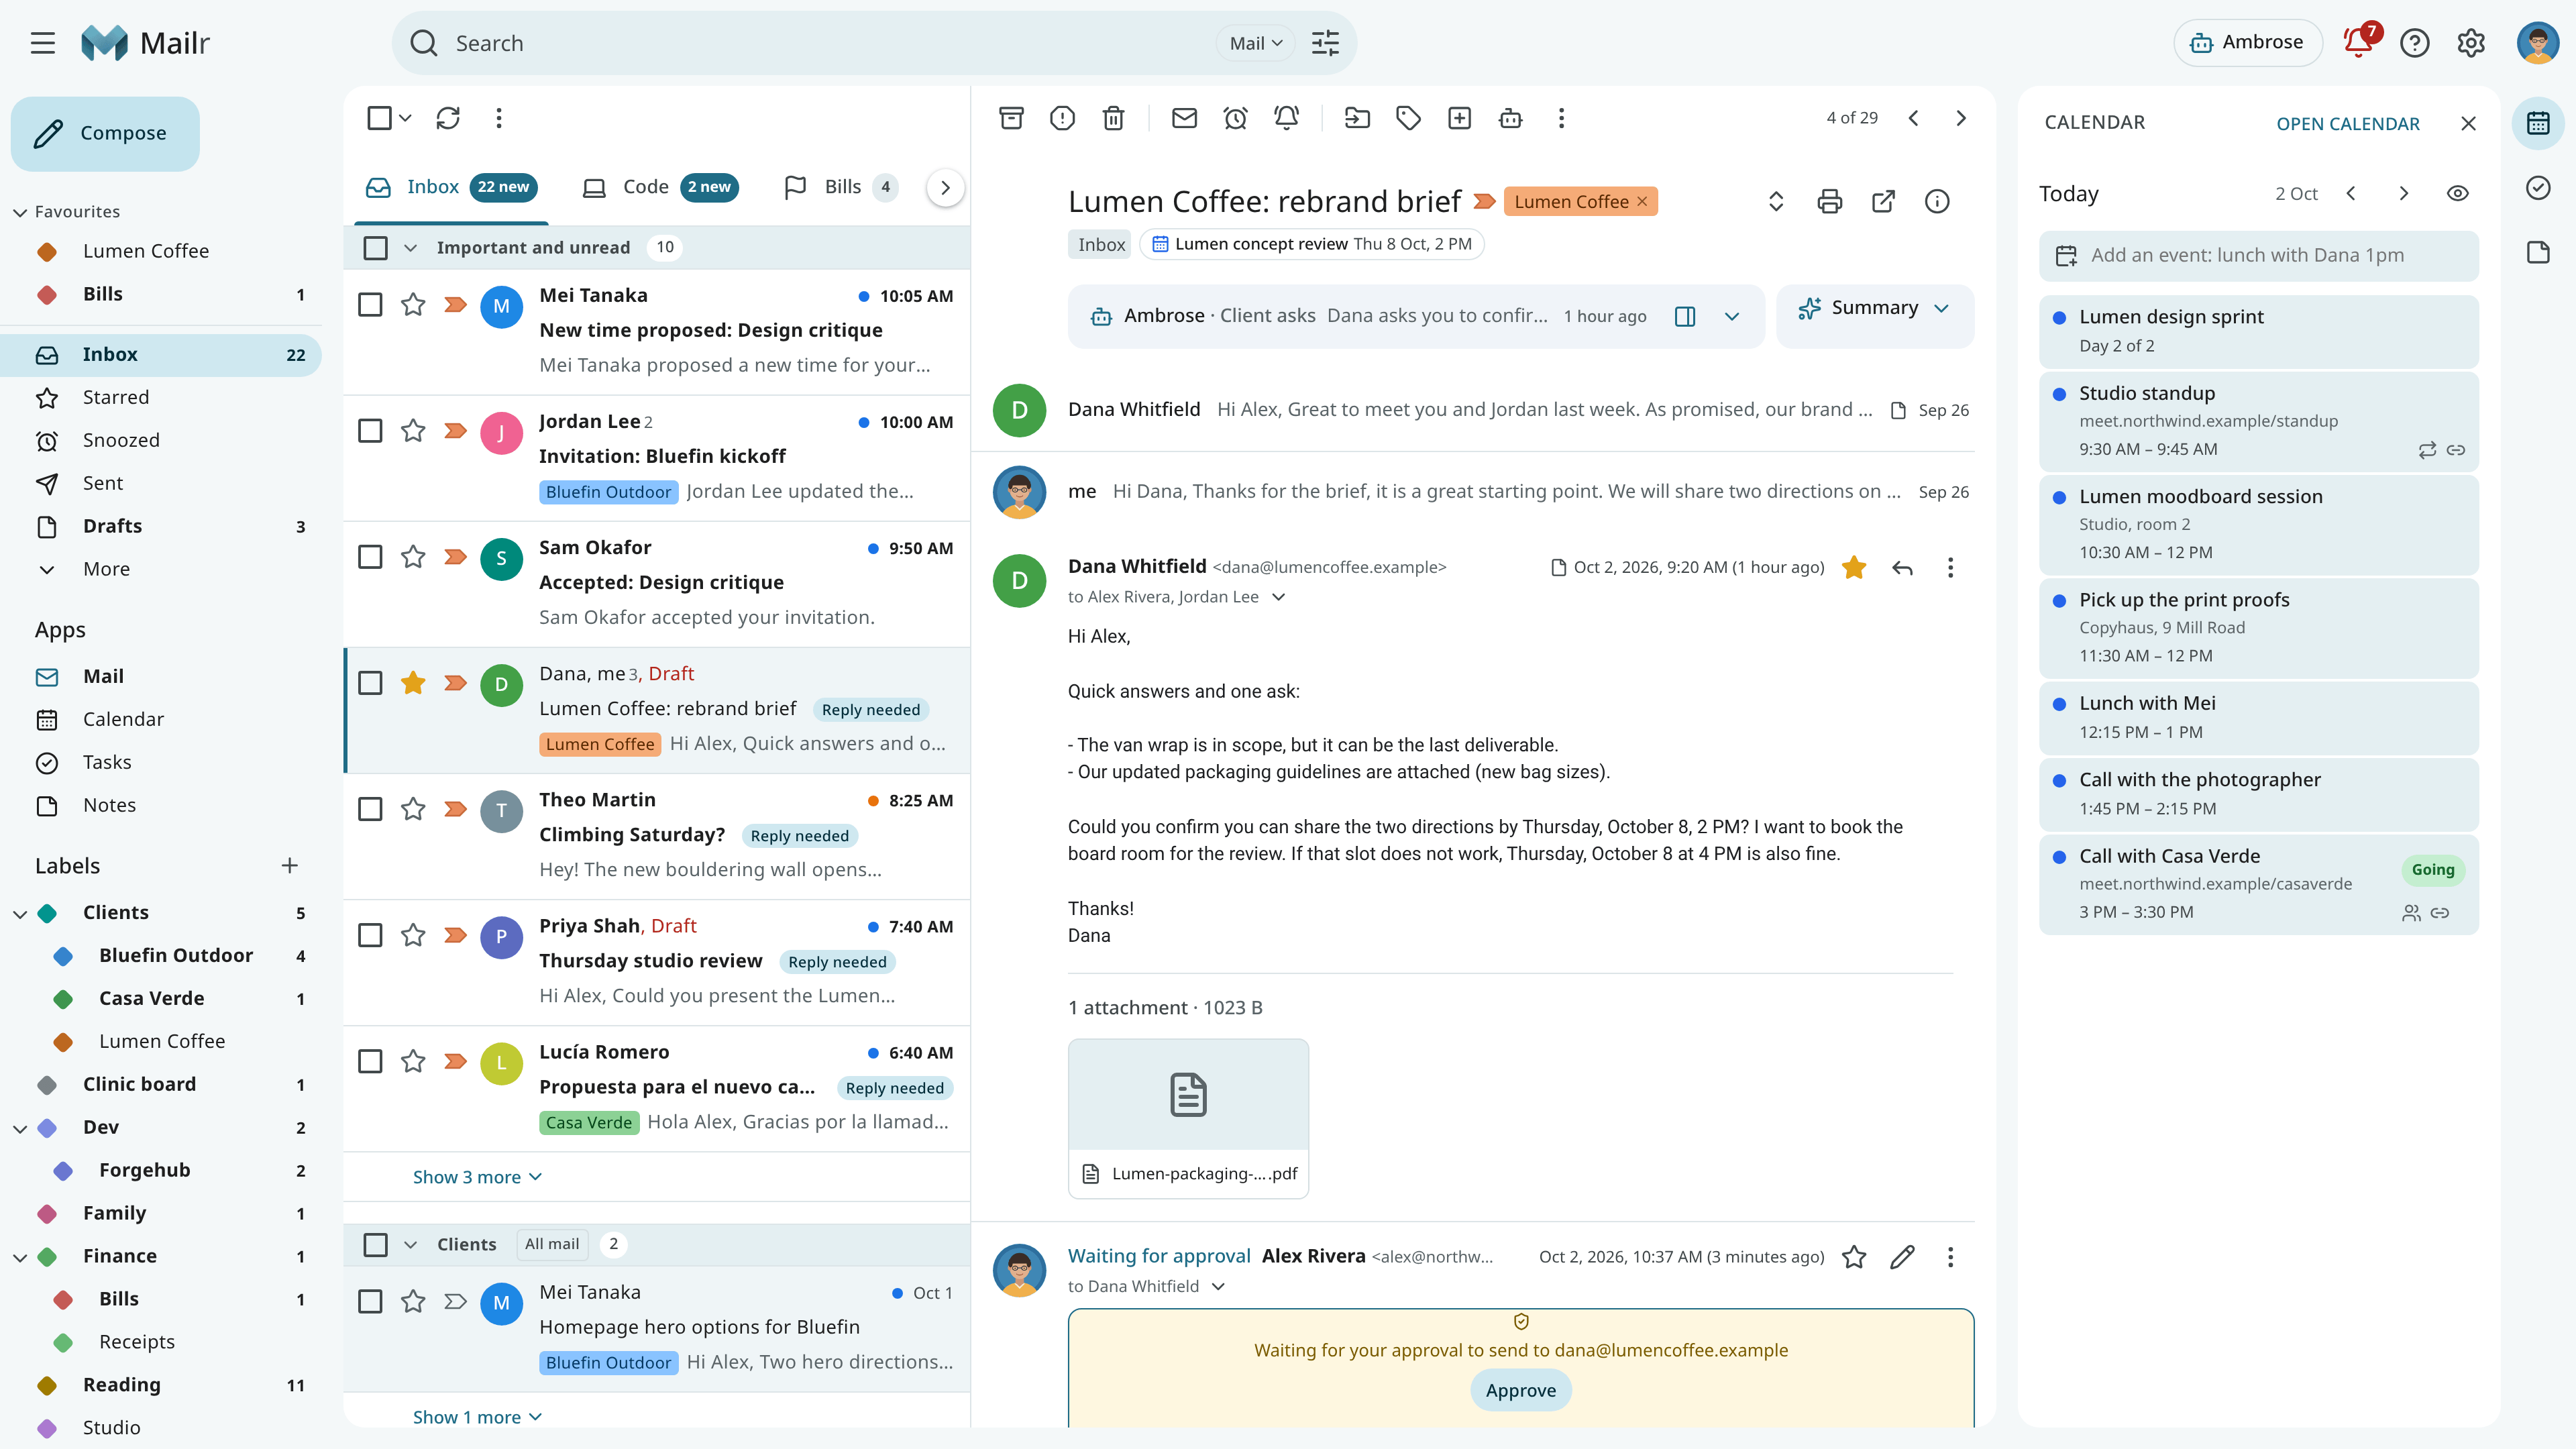2576x1449 pixels.
Task: Delete the conversation with trash icon
Action: [1113, 118]
